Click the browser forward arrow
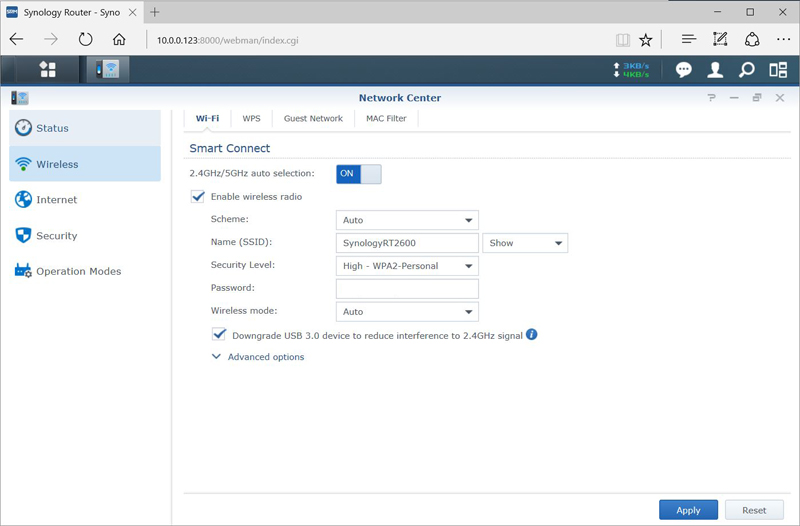This screenshot has height=526, width=800. point(51,40)
